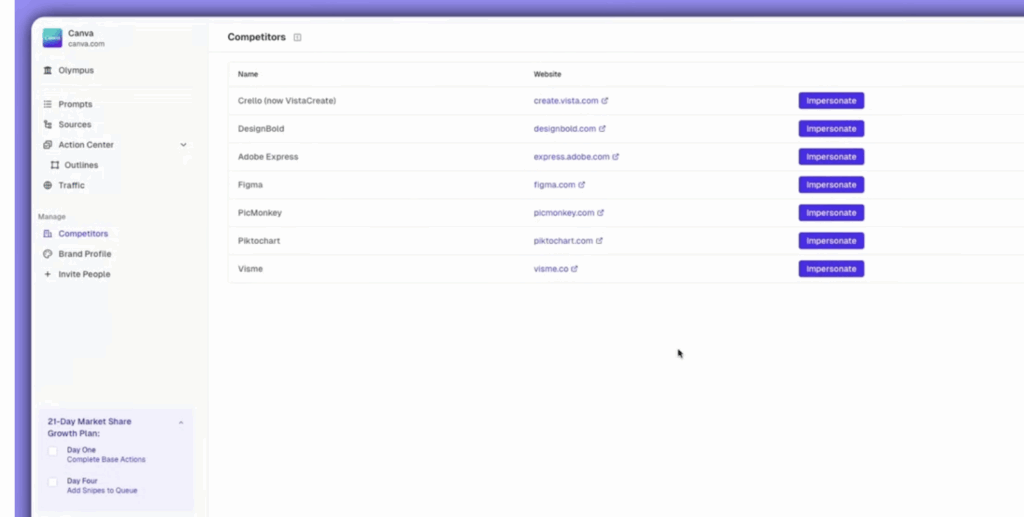
Task: Collapse the 21-Day Market Share Growth Plan
Action: pyautogui.click(x=181, y=422)
